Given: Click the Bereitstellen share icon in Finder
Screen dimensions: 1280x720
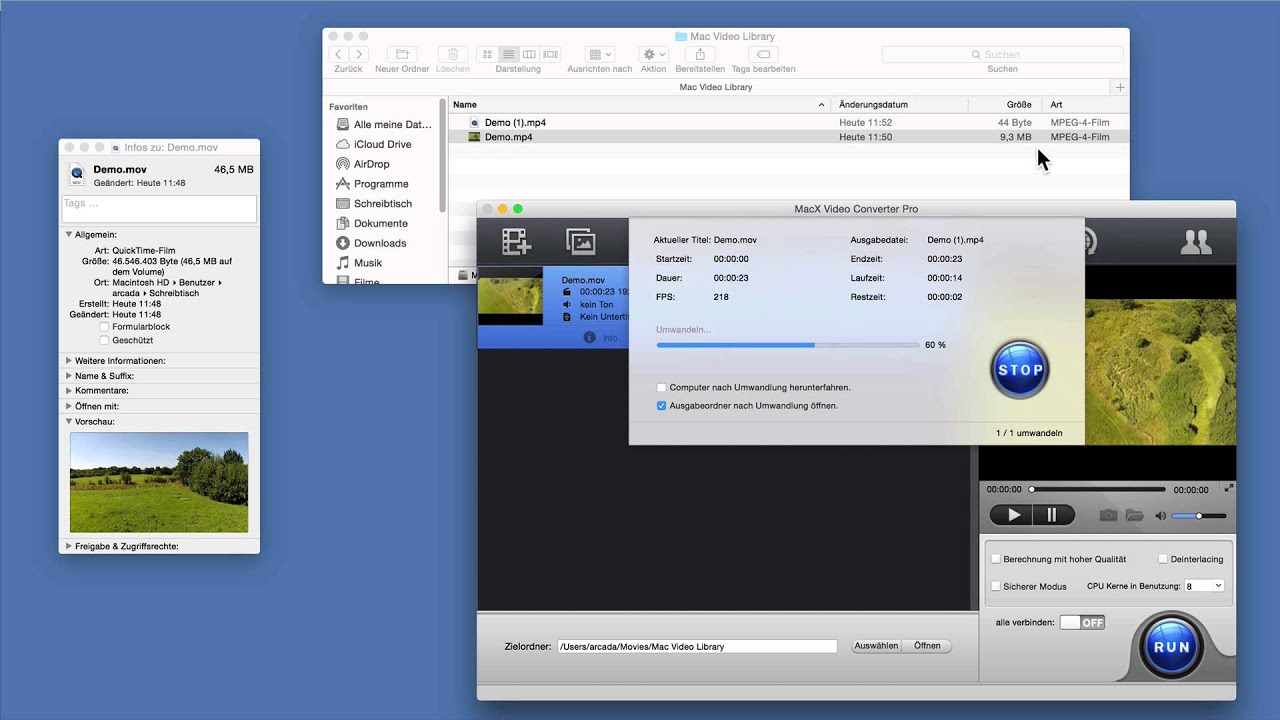Looking at the screenshot, I should 700,54.
